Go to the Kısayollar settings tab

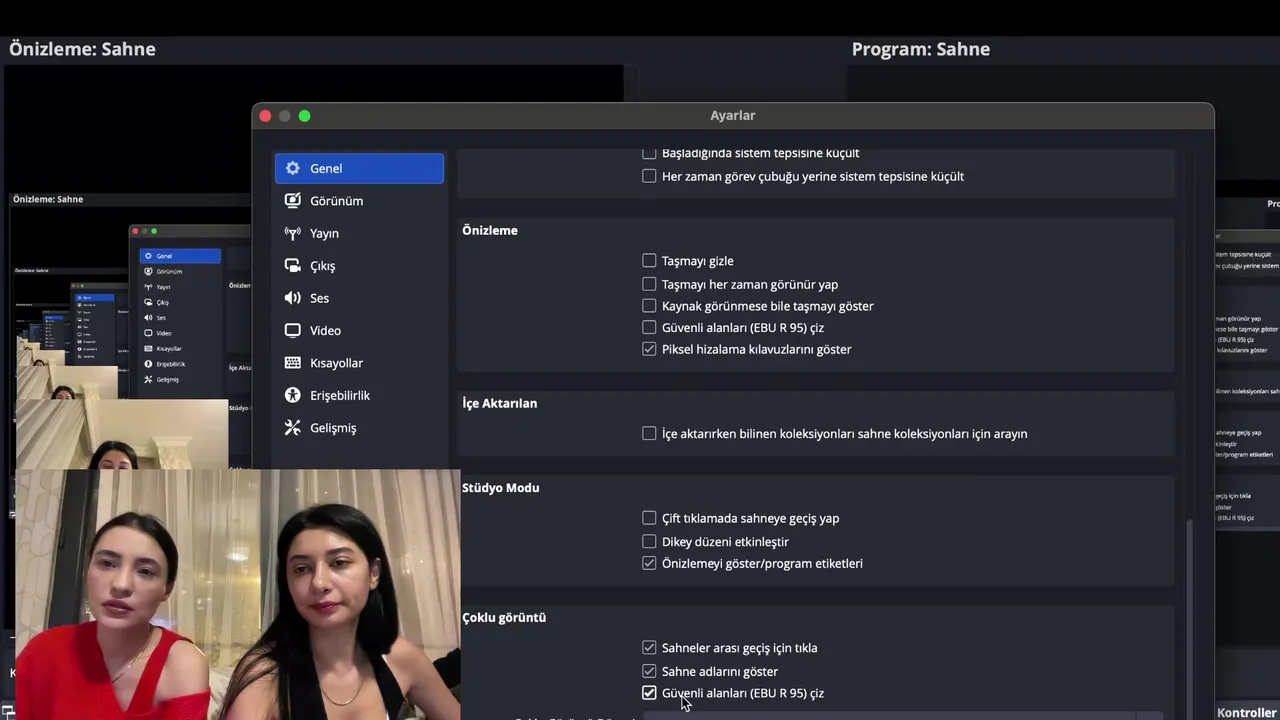pyautogui.click(x=359, y=363)
